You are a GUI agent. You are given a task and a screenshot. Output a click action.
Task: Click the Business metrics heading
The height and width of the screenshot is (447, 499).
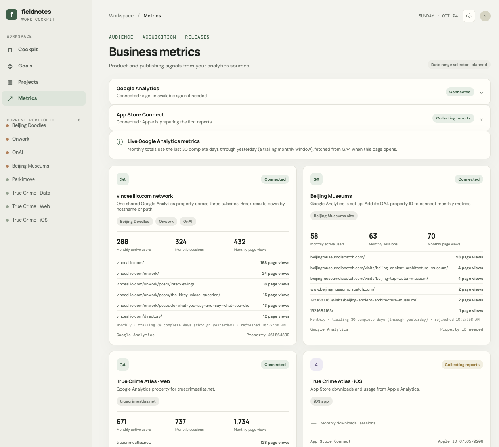[155, 52]
